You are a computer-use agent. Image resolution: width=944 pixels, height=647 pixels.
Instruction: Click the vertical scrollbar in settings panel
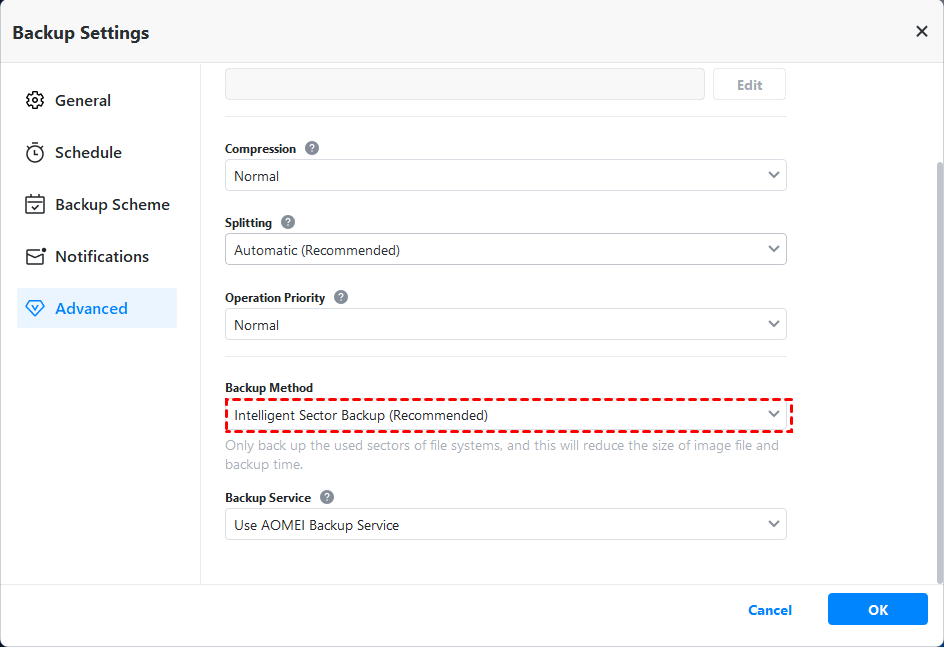click(938, 370)
